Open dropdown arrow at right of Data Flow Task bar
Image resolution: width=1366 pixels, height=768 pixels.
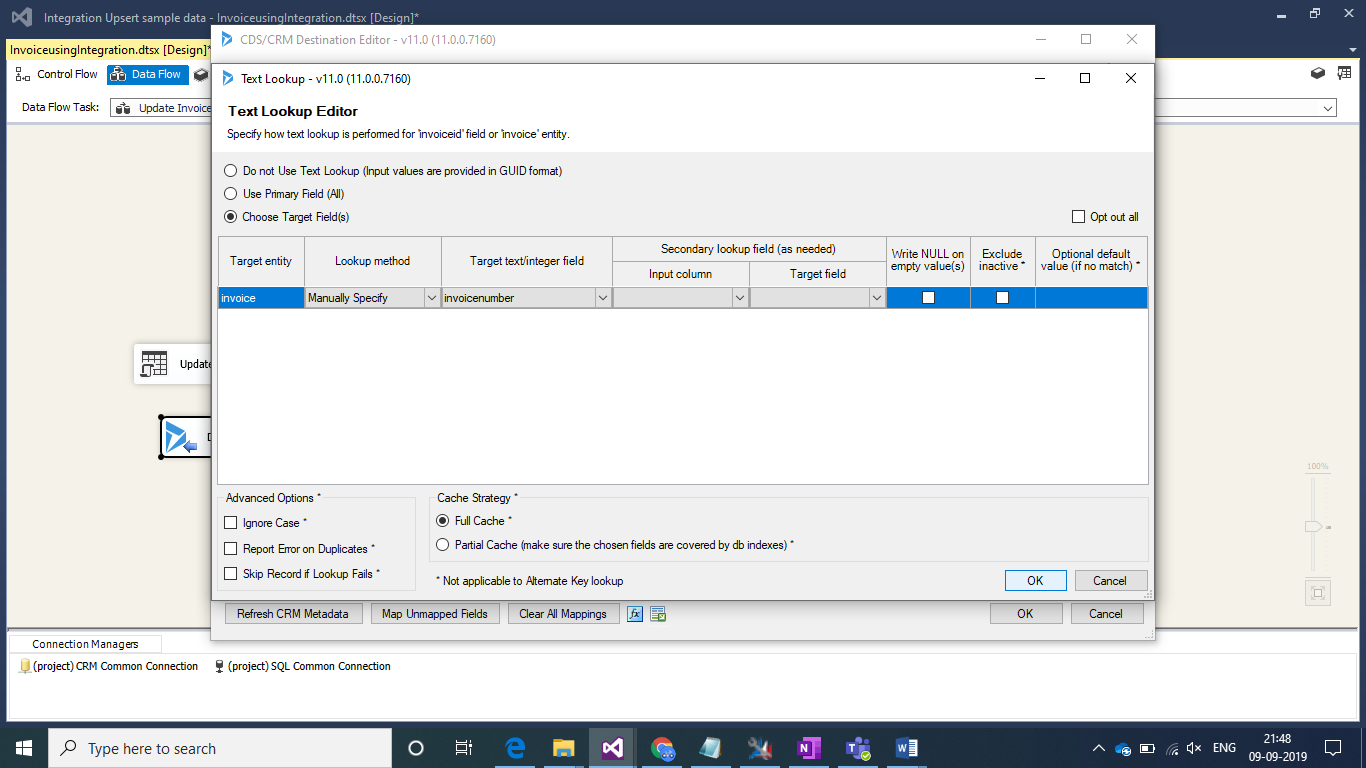click(x=1328, y=108)
